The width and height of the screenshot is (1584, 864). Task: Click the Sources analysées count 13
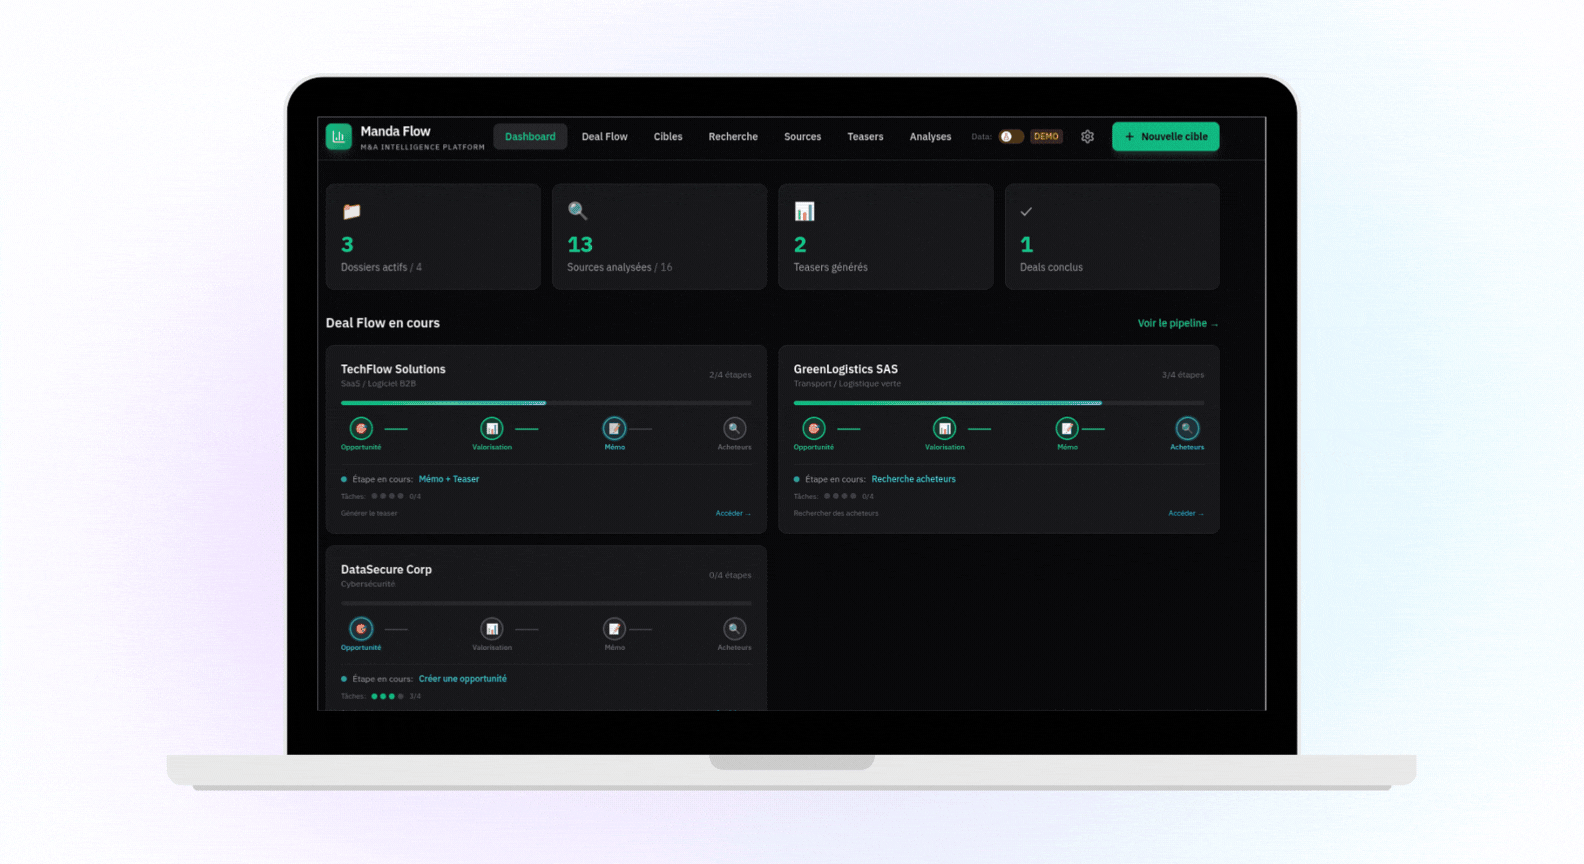580,244
